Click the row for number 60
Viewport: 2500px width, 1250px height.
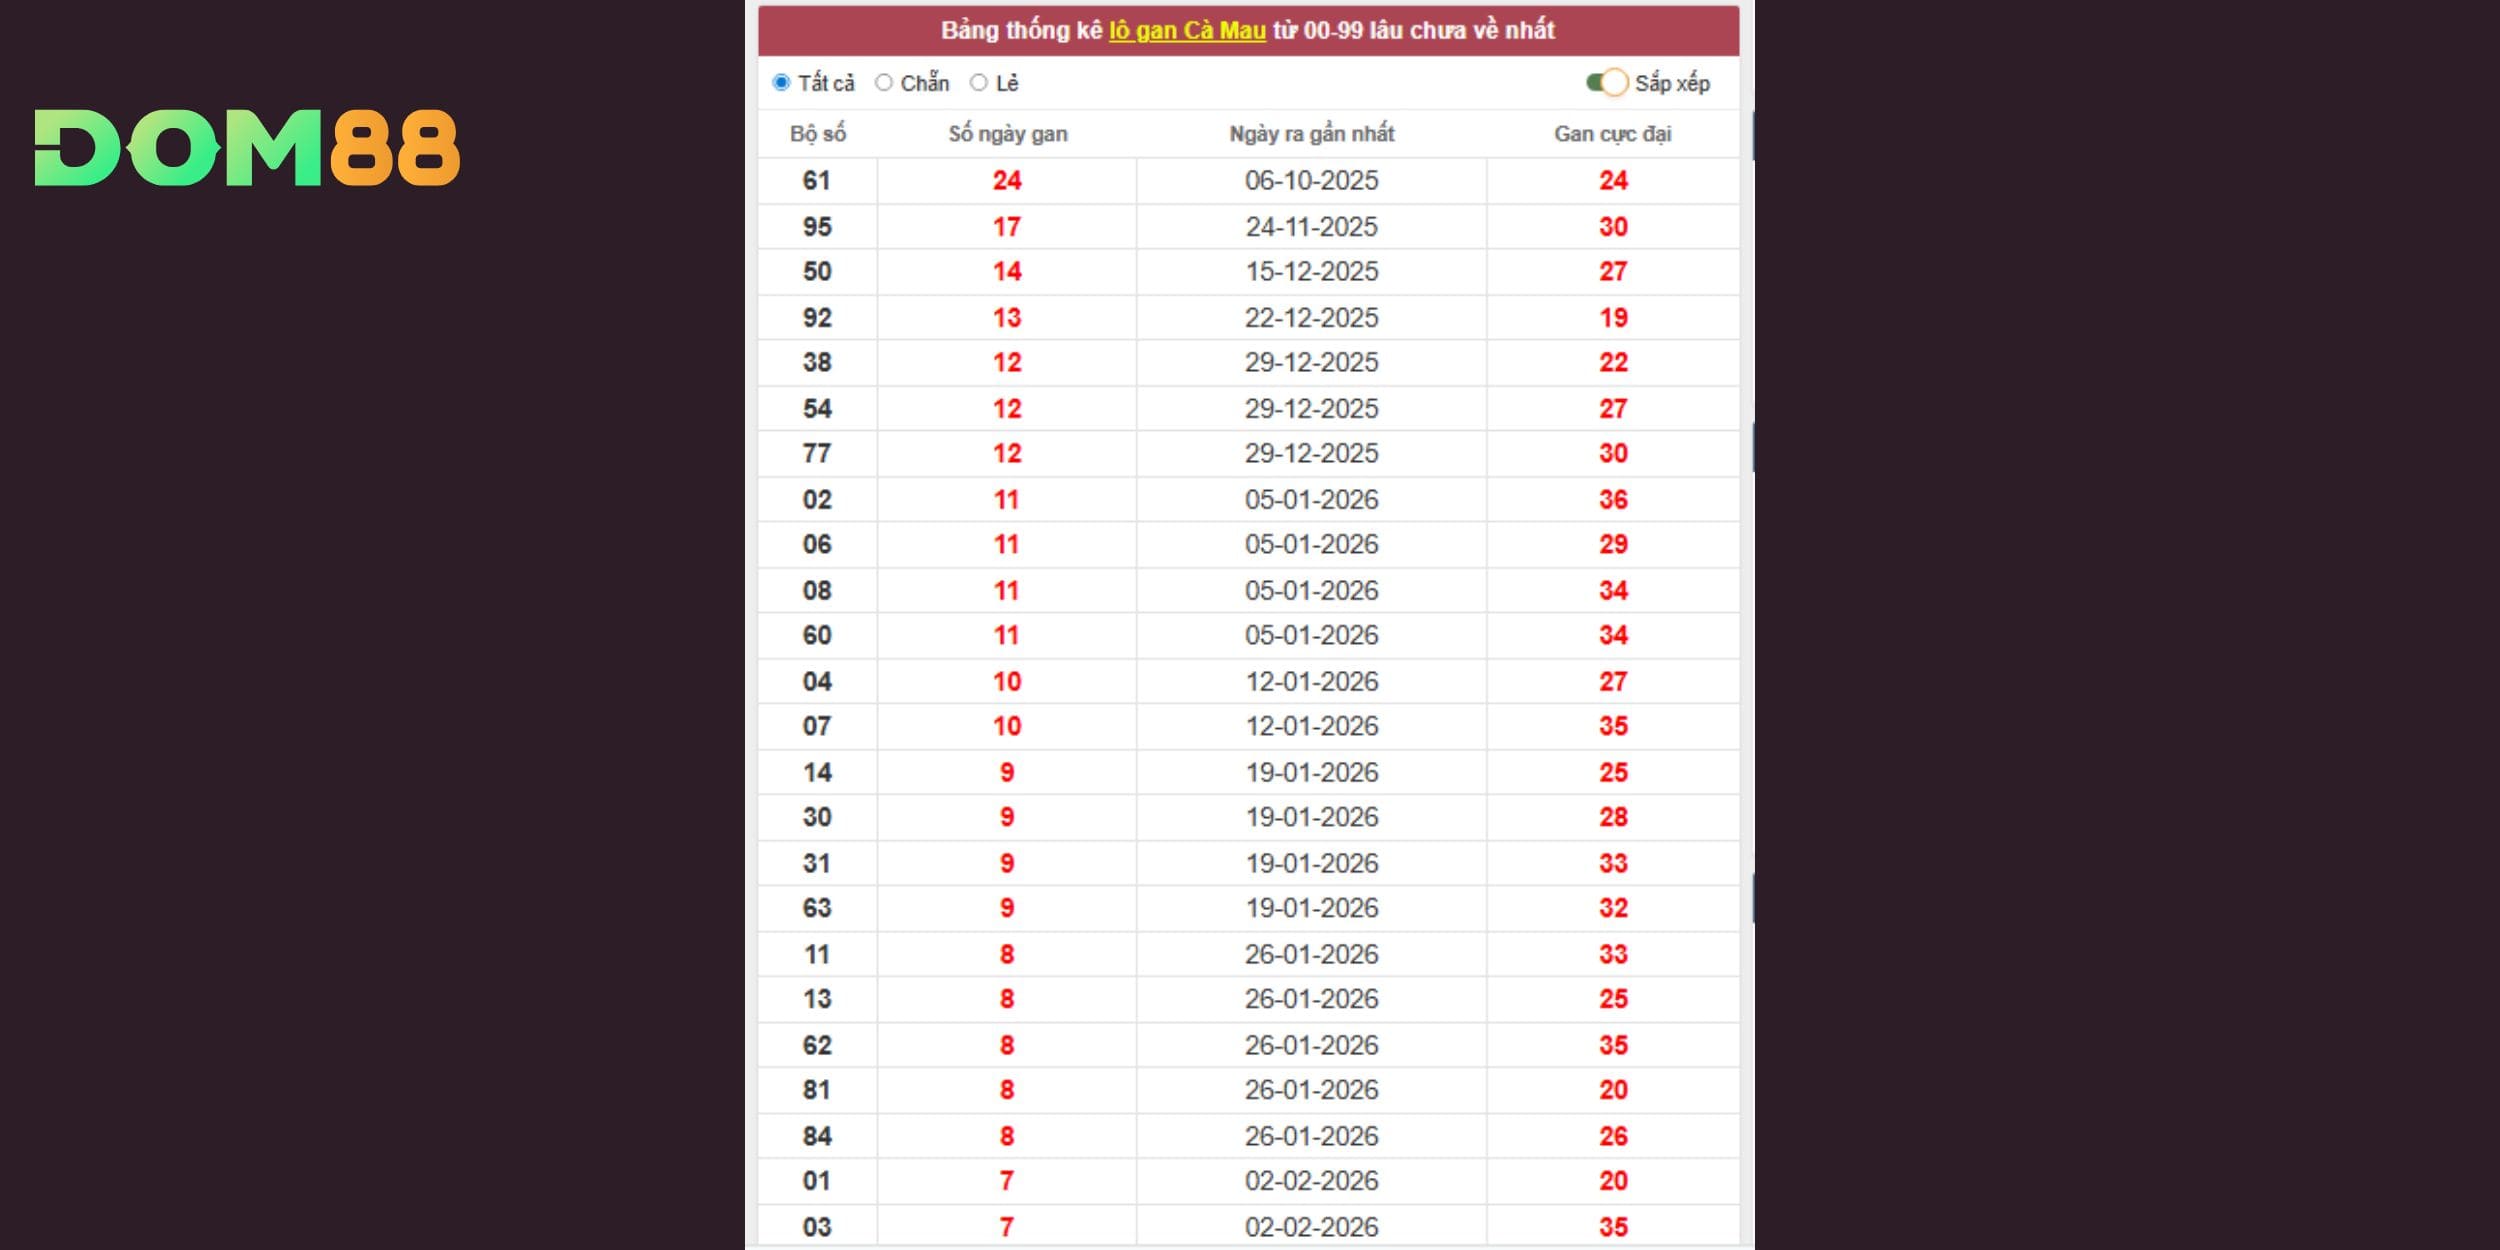tap(817, 636)
